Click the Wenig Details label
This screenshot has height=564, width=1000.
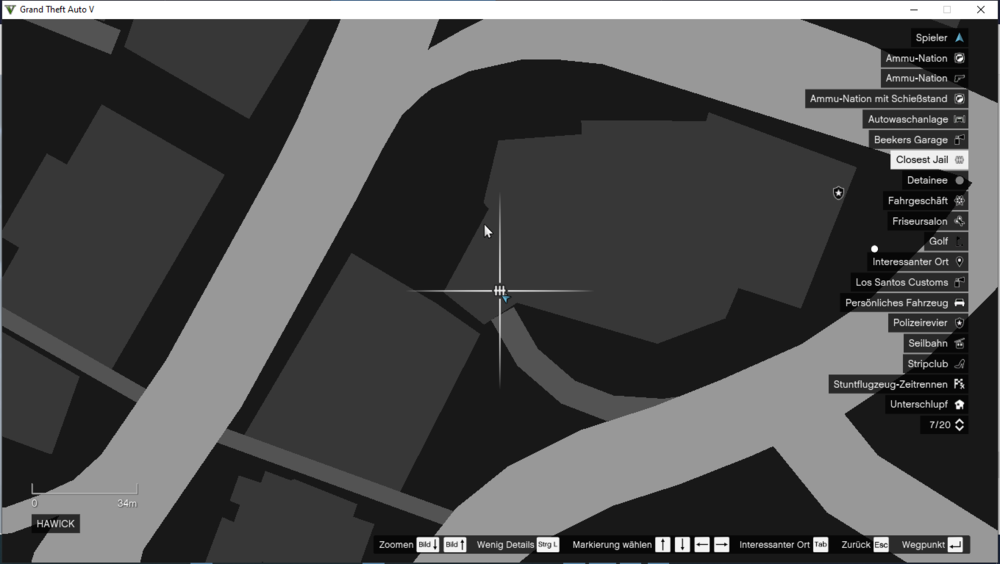(x=505, y=545)
